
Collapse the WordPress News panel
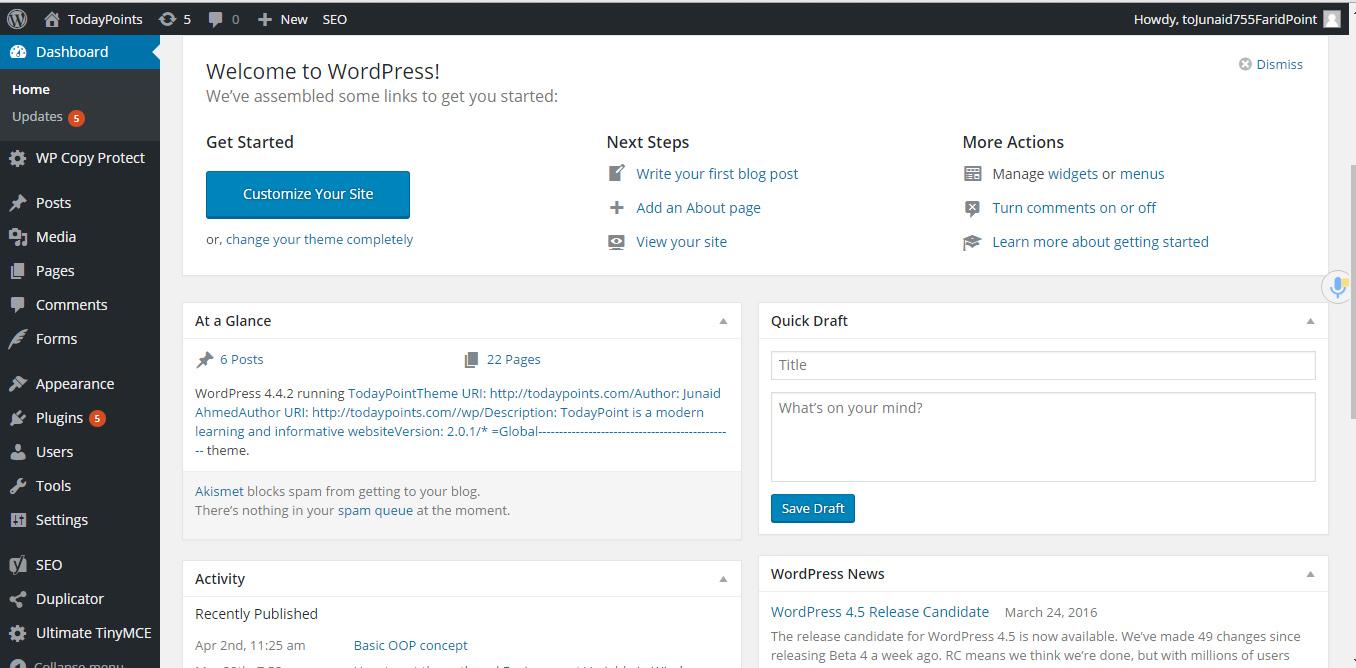point(1310,573)
